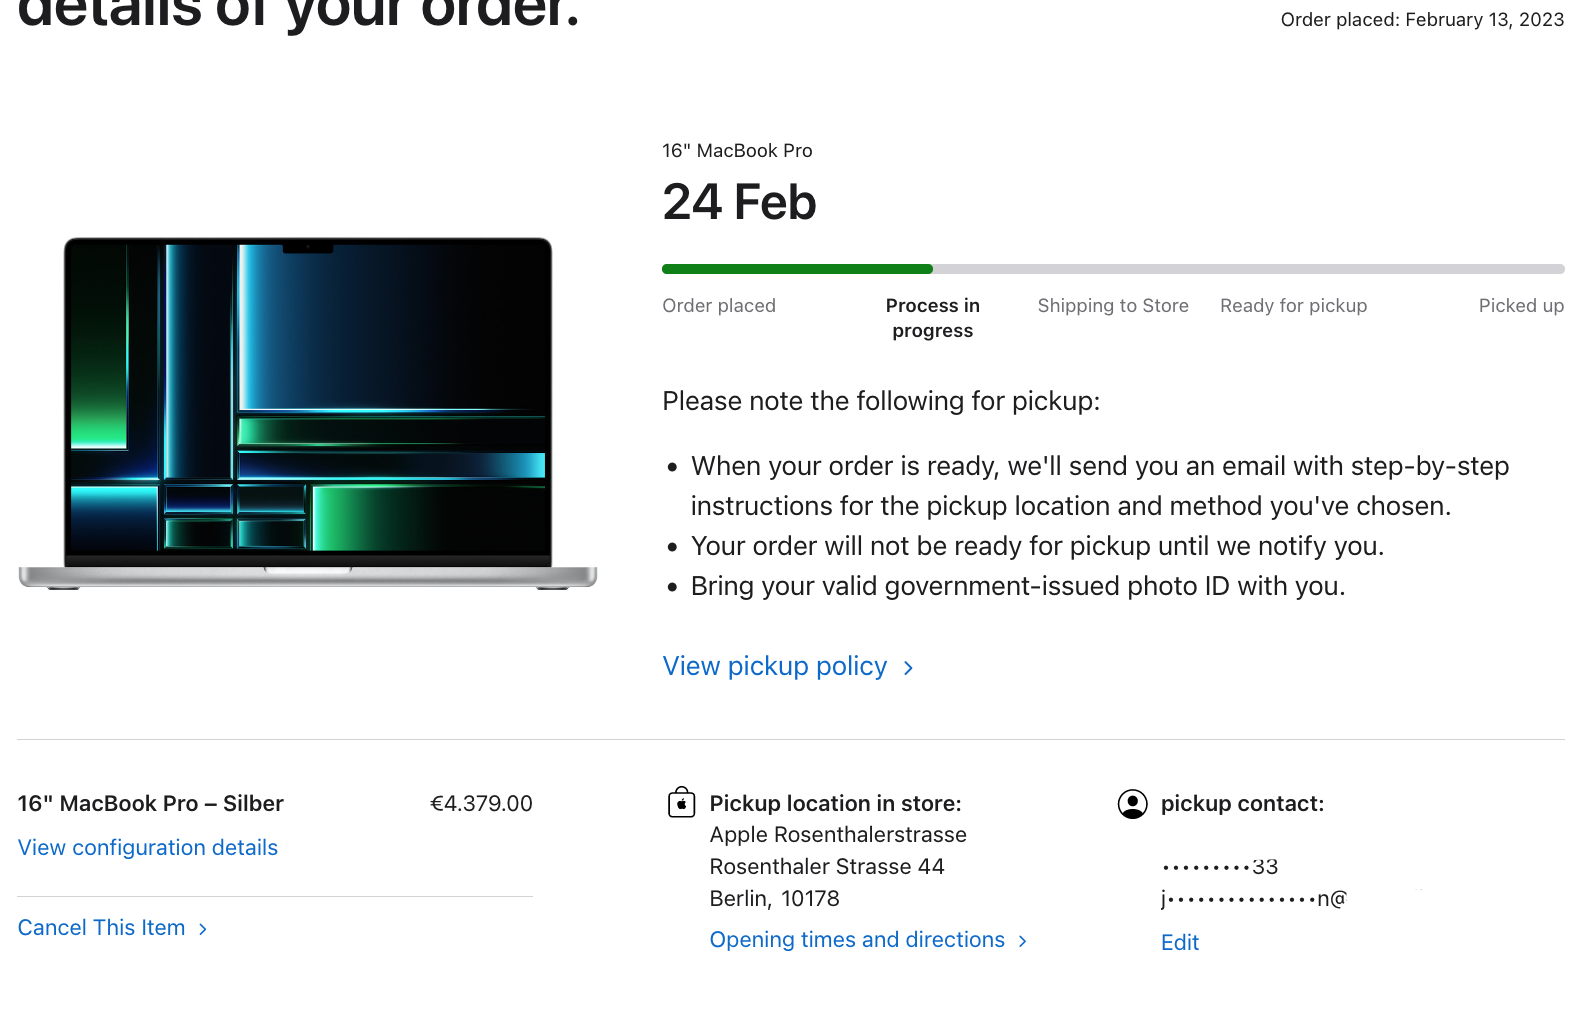Click the grey unfilled progress bar section
Screen dimensions: 1588x1036
[1249, 269]
